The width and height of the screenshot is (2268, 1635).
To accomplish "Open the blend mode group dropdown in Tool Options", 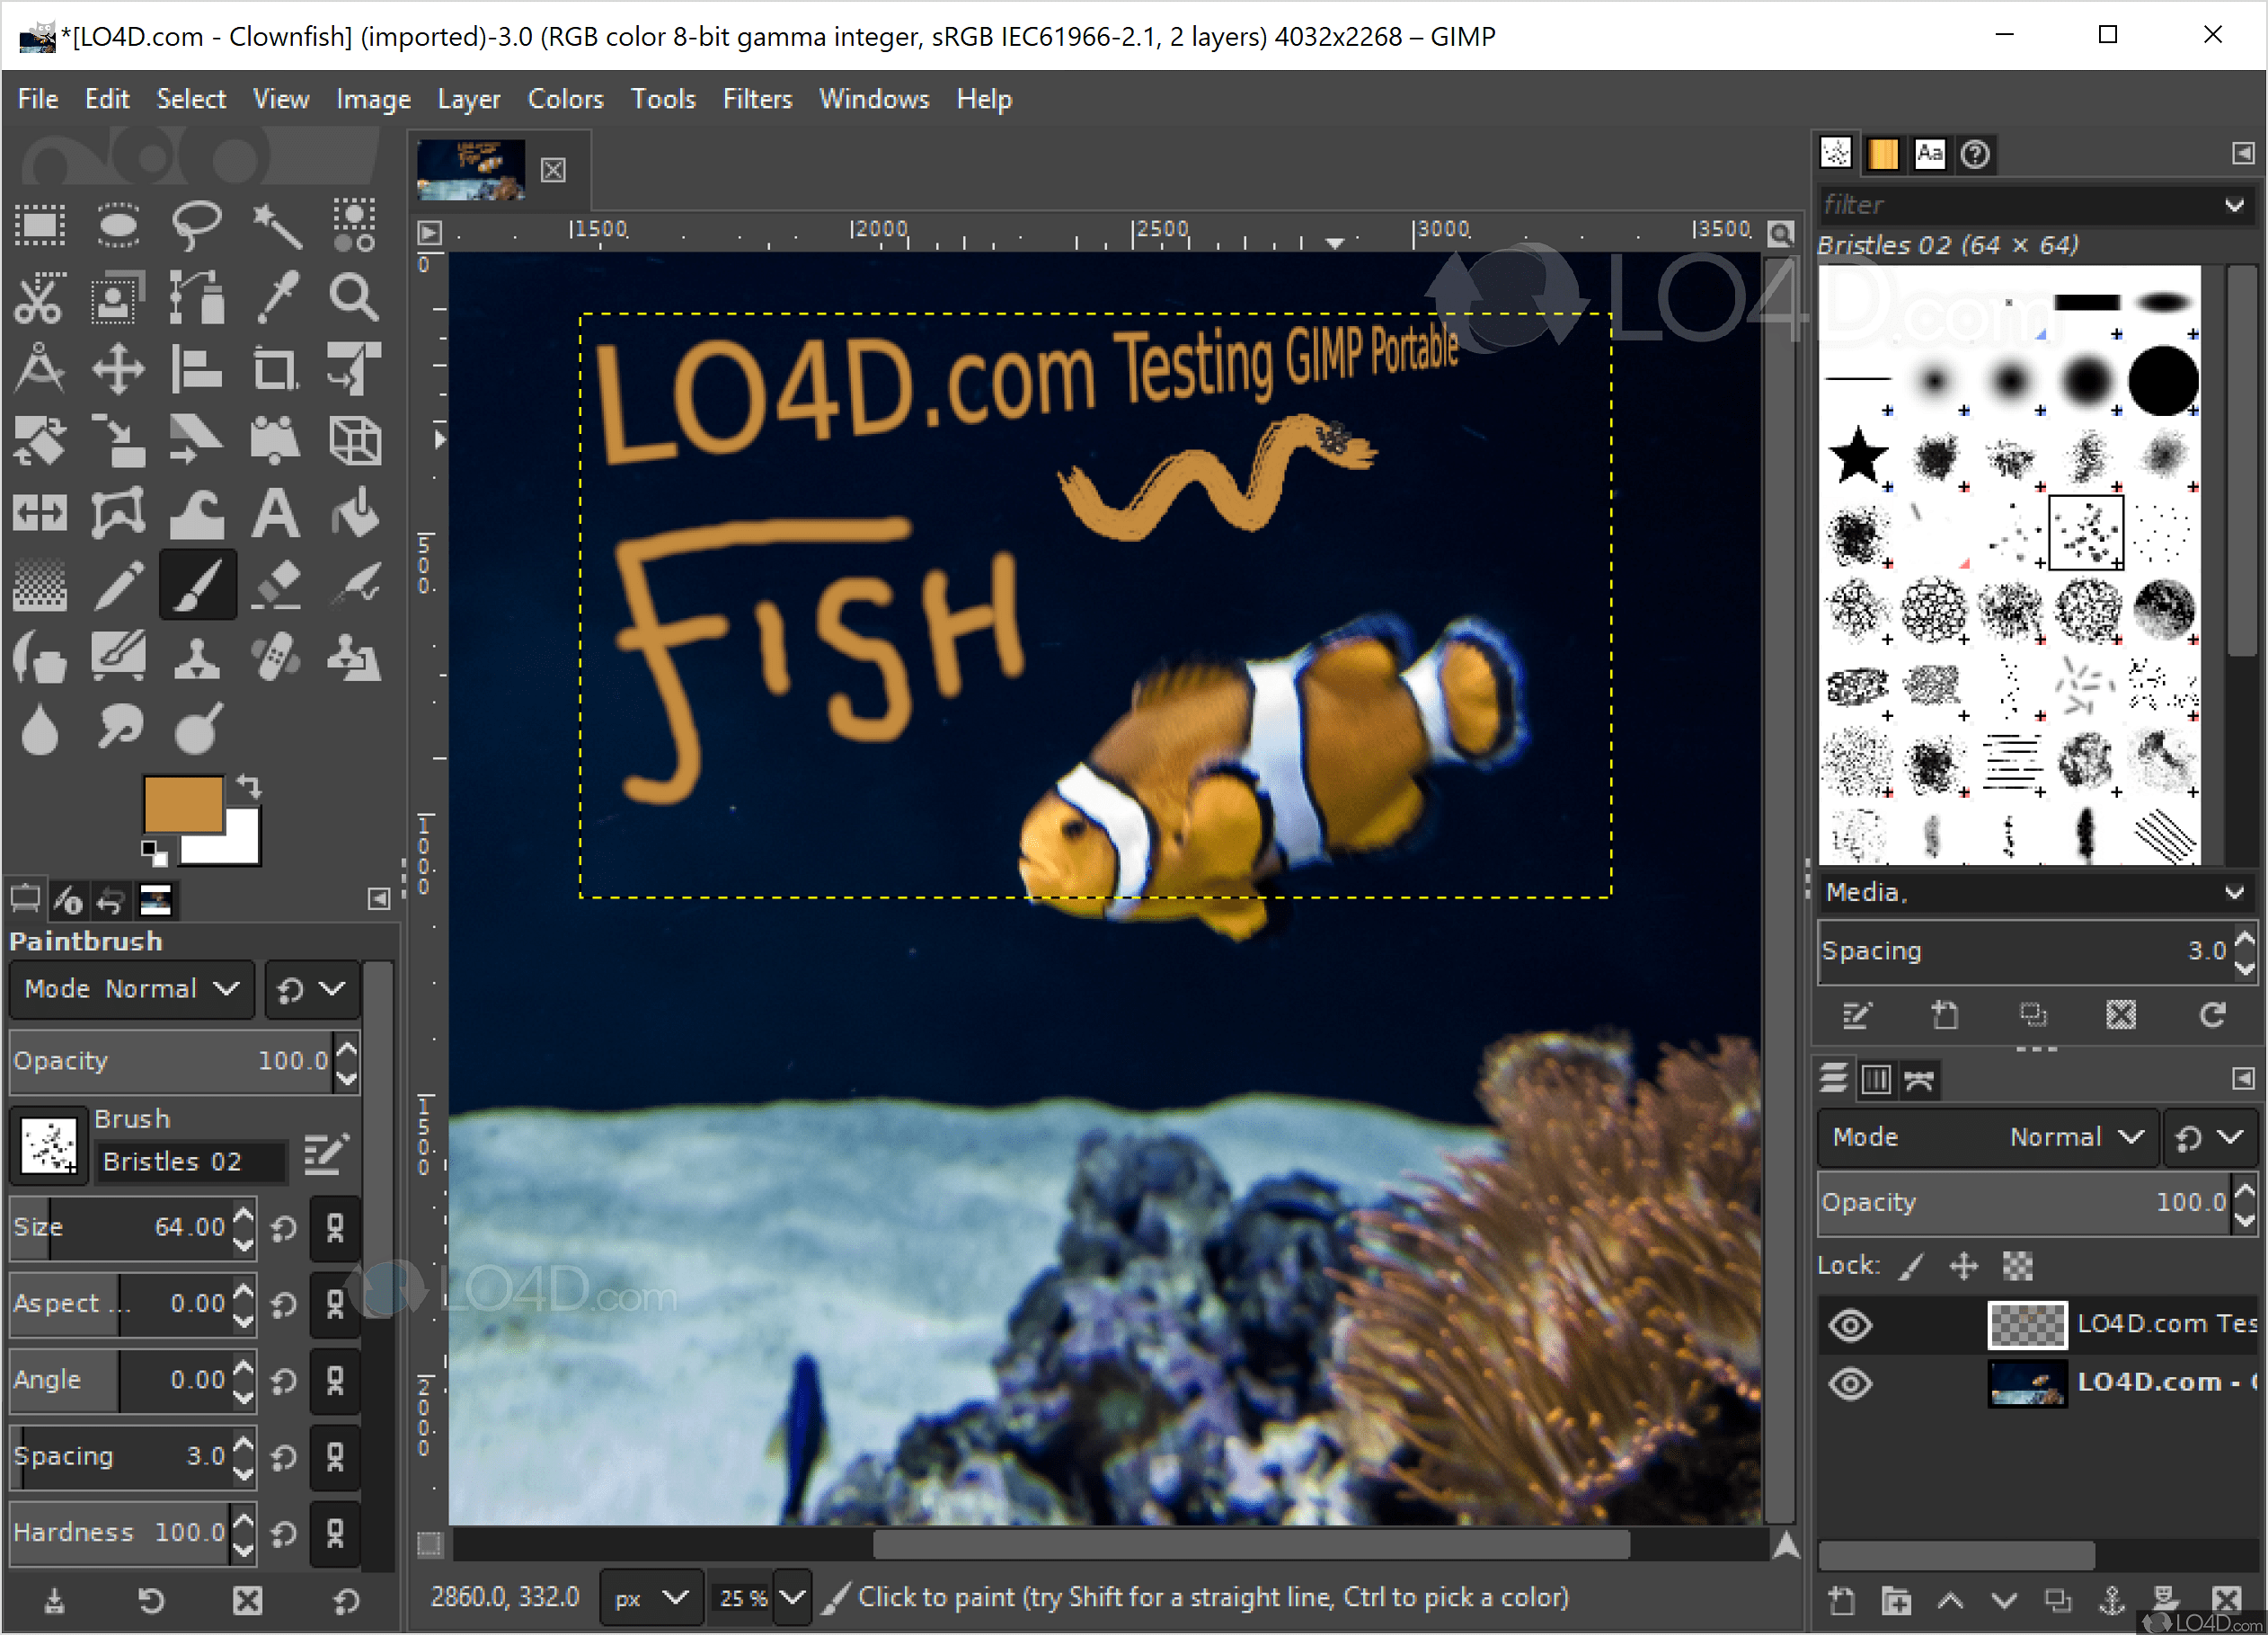I will [x=312, y=989].
